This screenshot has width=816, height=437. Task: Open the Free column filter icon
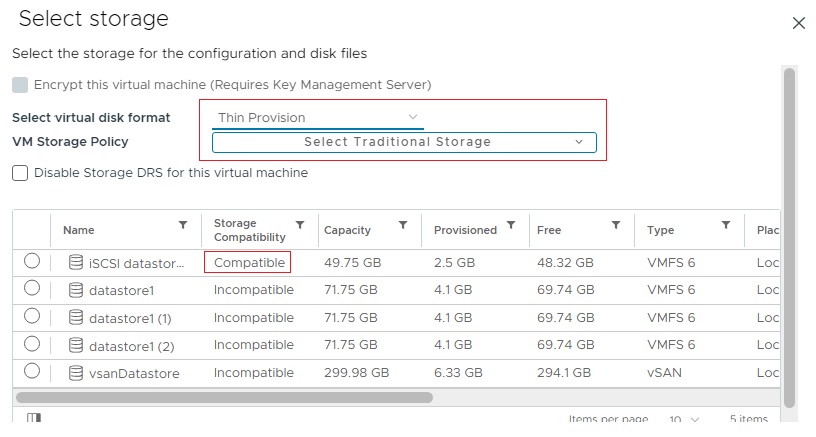616,226
